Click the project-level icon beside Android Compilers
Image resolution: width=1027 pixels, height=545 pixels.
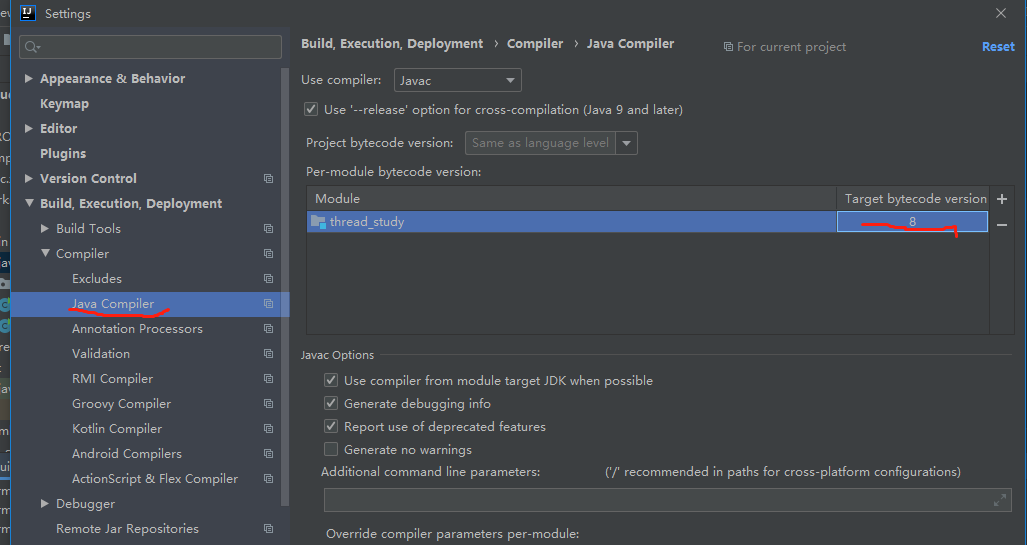pos(269,453)
